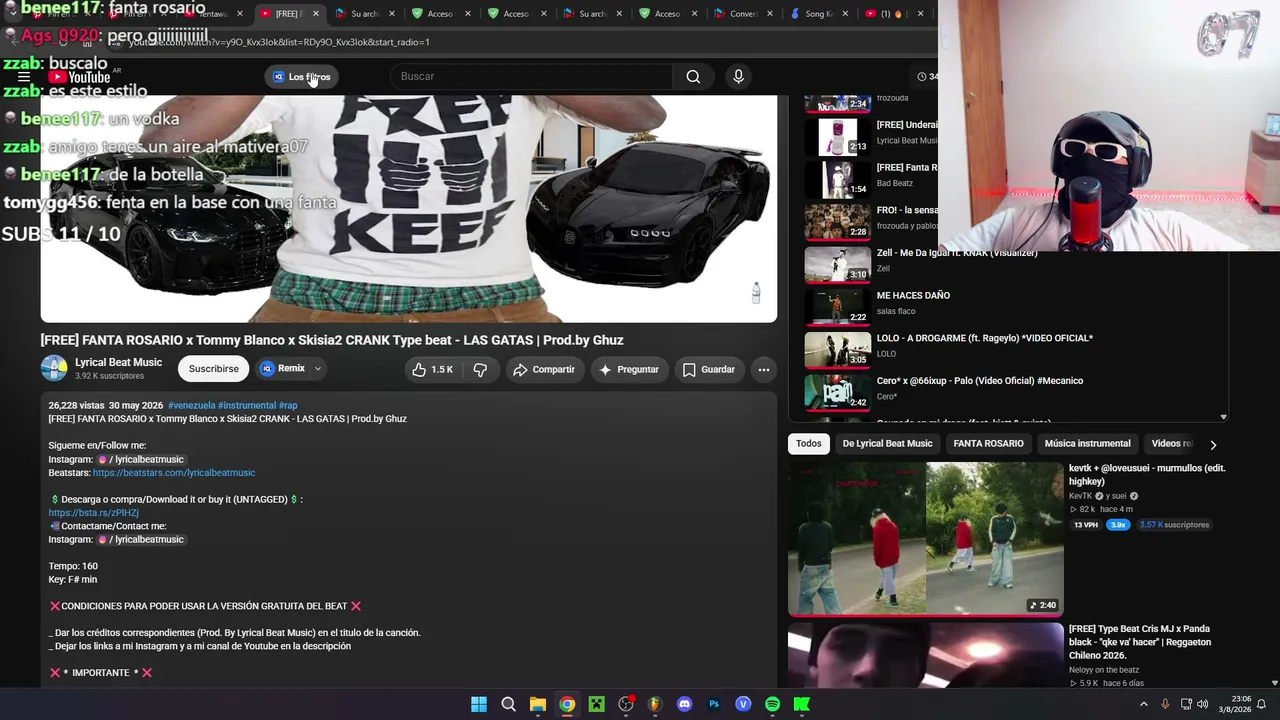
Task: Click the #venezuela hashtag
Action: 192,406
